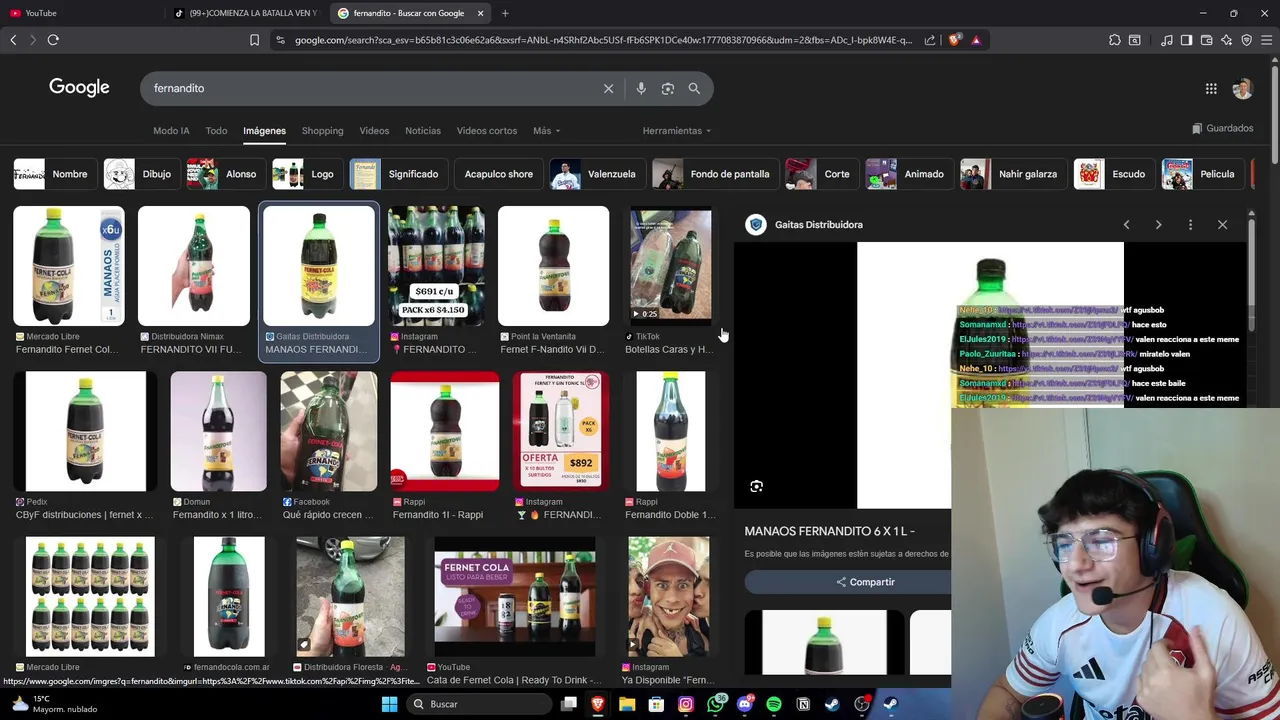Screen dimensions: 1280x720
Task: Open the Google account avatar
Action: click(1242, 88)
